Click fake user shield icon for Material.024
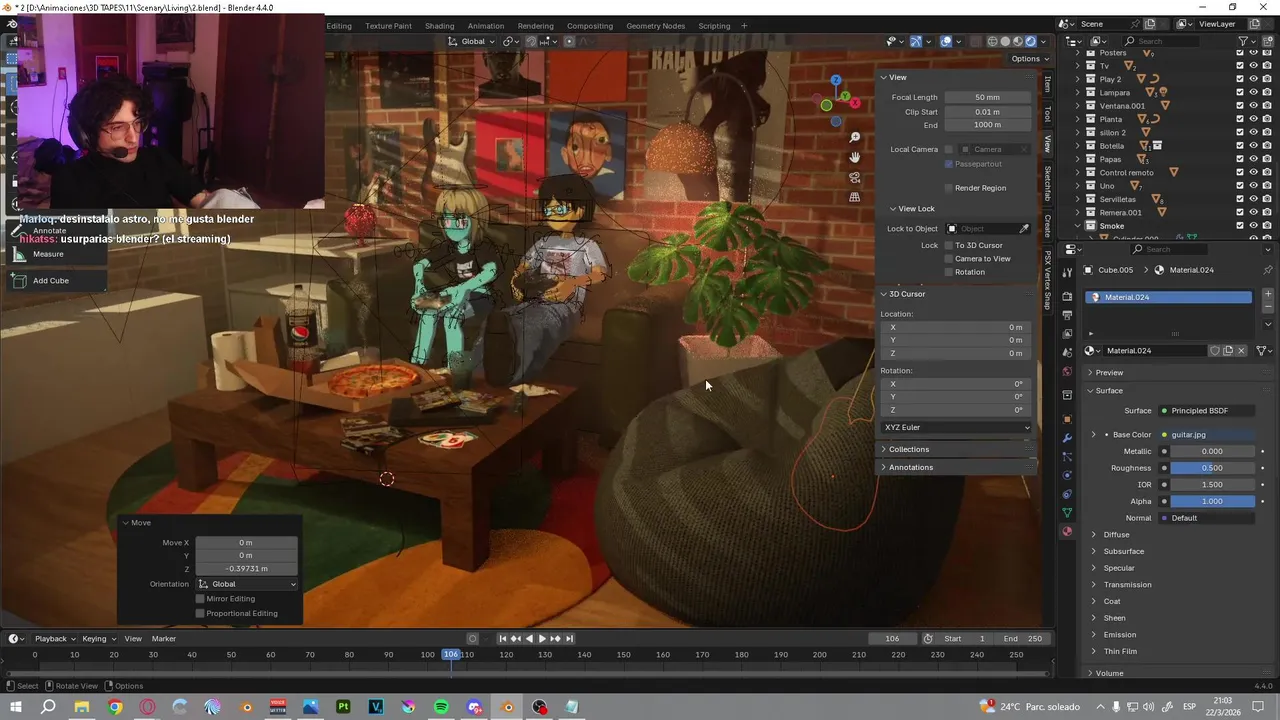Image resolution: width=1280 pixels, height=720 pixels. (1215, 350)
